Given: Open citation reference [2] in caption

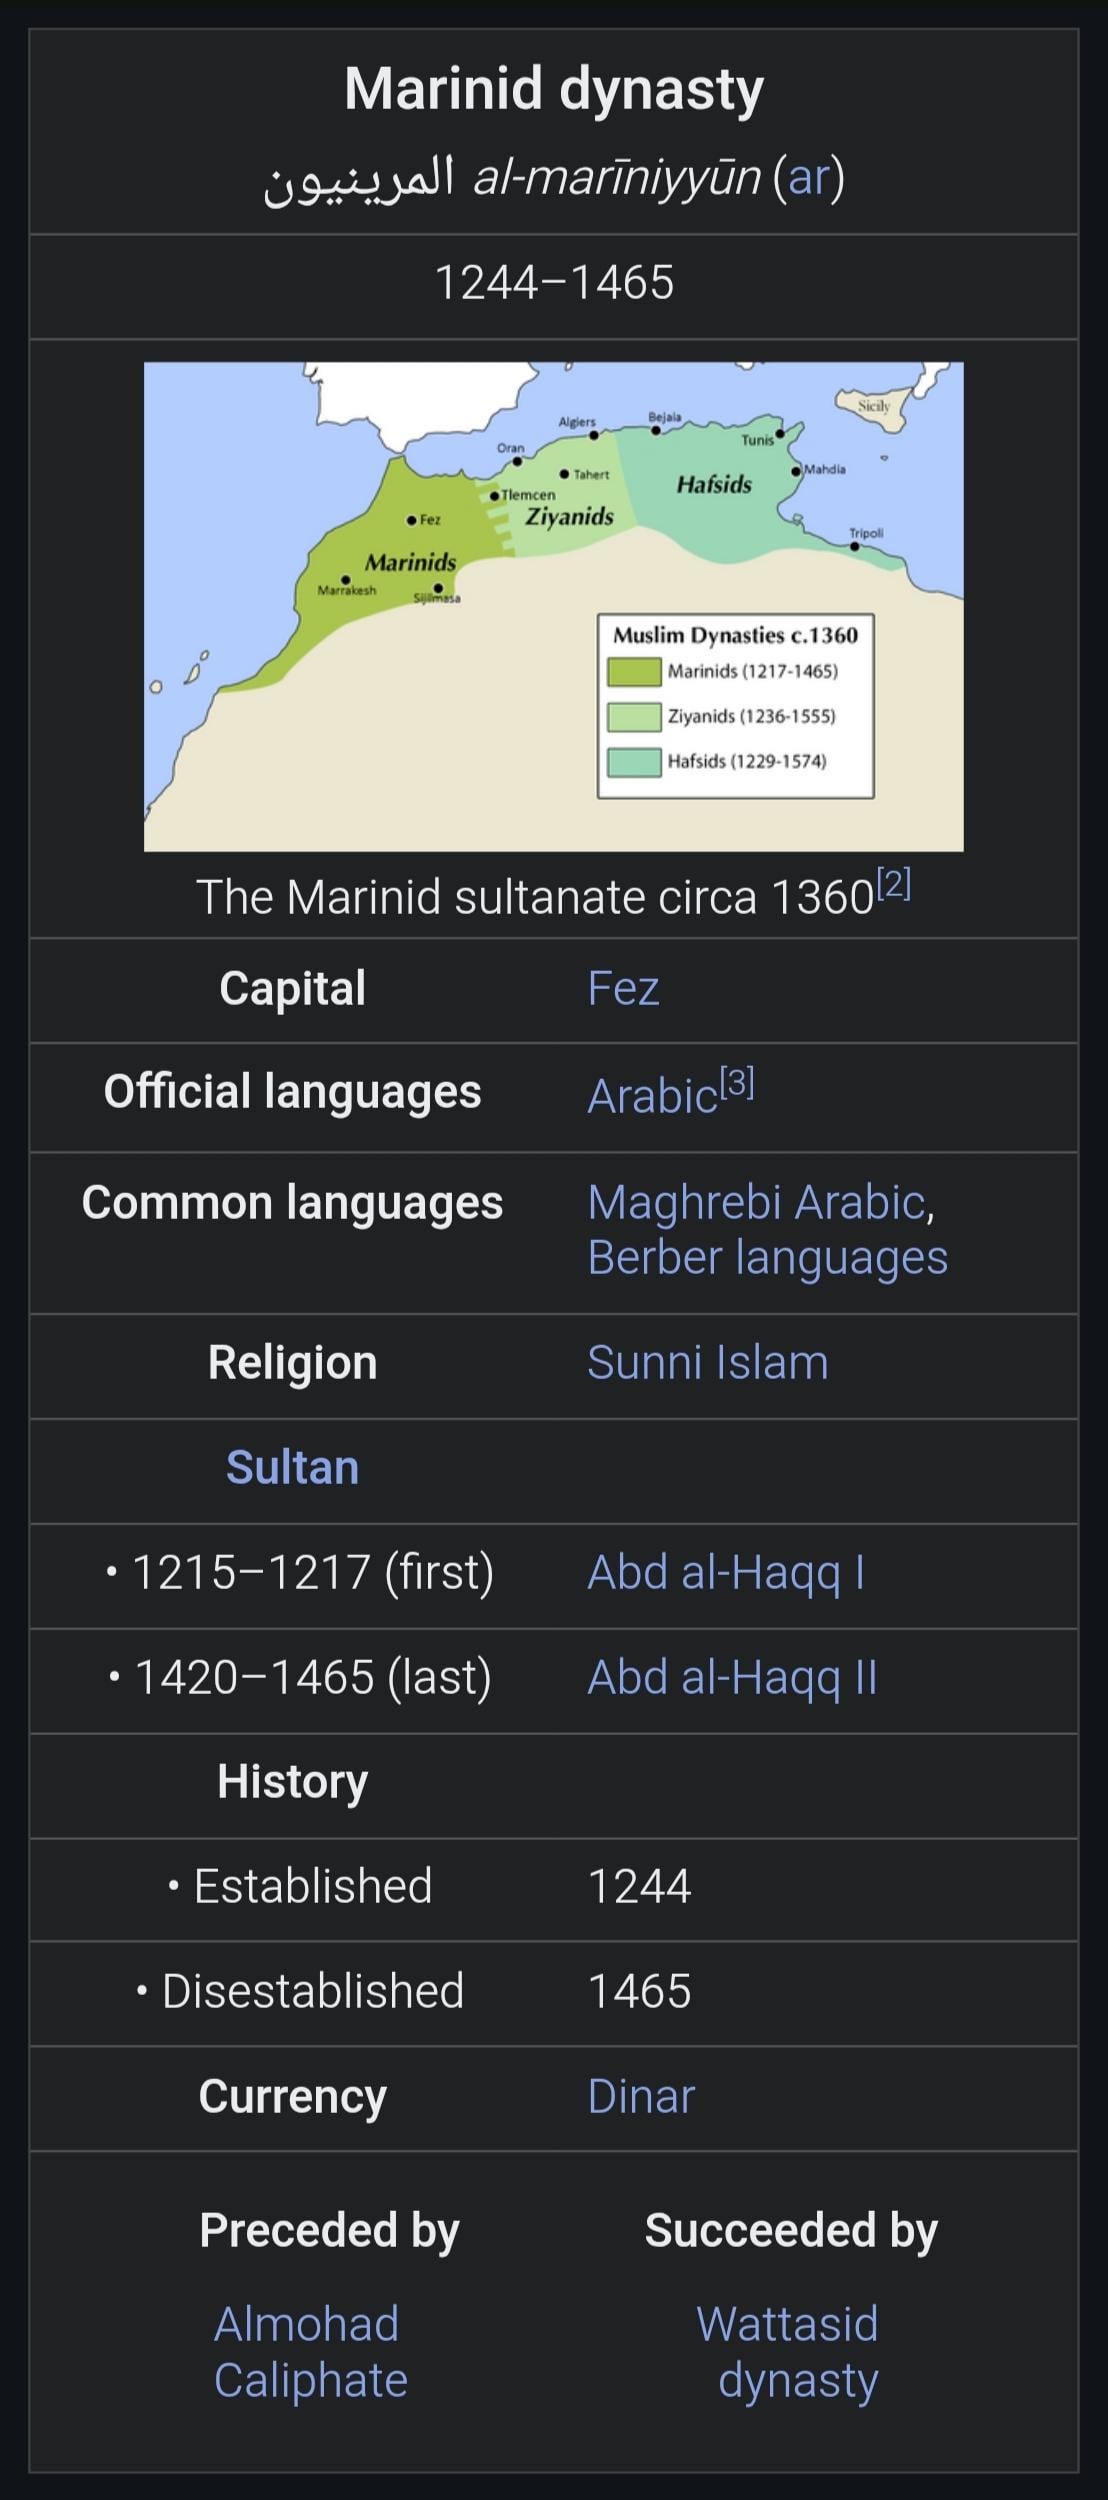Looking at the screenshot, I should (893, 884).
